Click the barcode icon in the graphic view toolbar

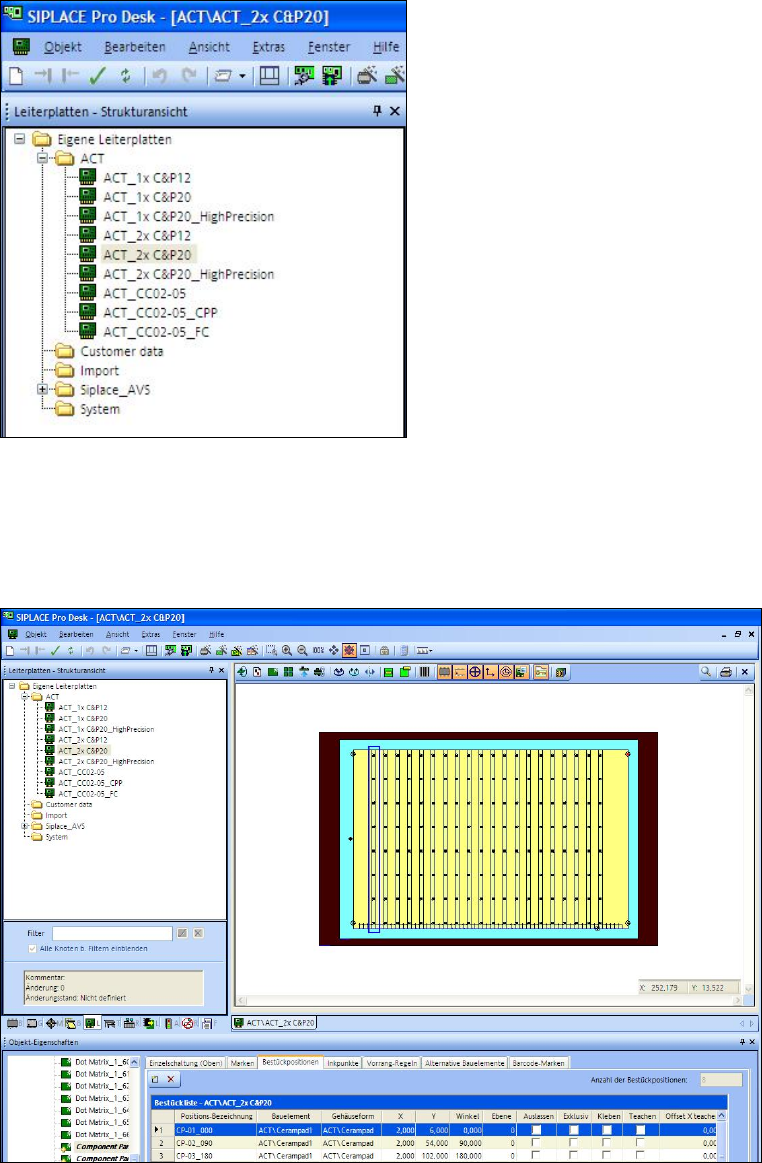[x=425, y=672]
